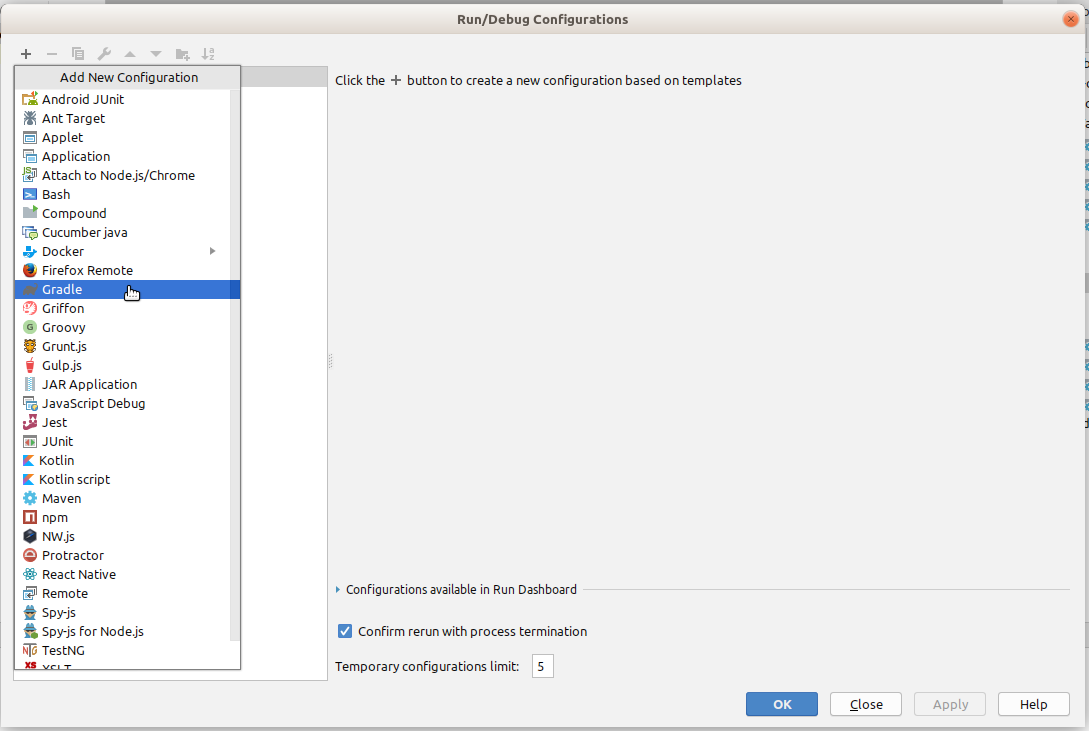Click the Maven gear icon
The image size is (1089, 731).
click(x=30, y=498)
